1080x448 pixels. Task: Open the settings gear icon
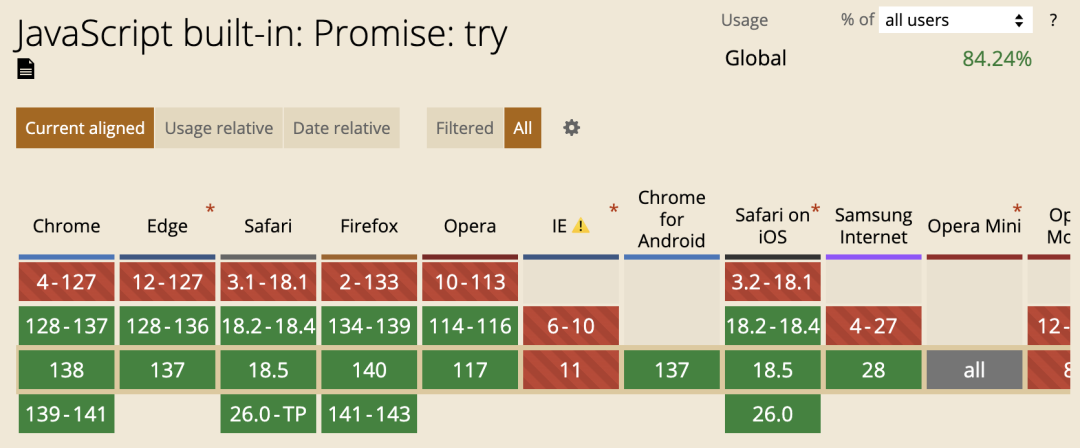click(x=572, y=128)
